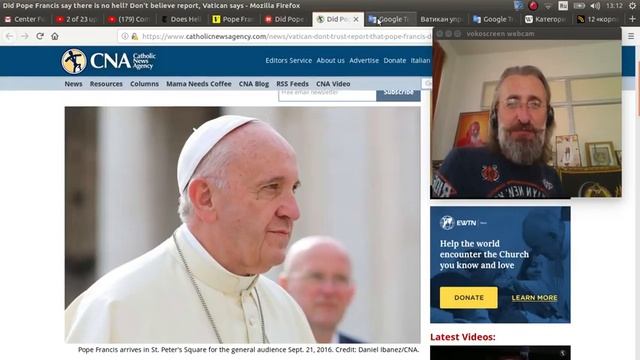Click the free email newsletter field
This screenshot has width=640, height=360.
[x=327, y=95]
